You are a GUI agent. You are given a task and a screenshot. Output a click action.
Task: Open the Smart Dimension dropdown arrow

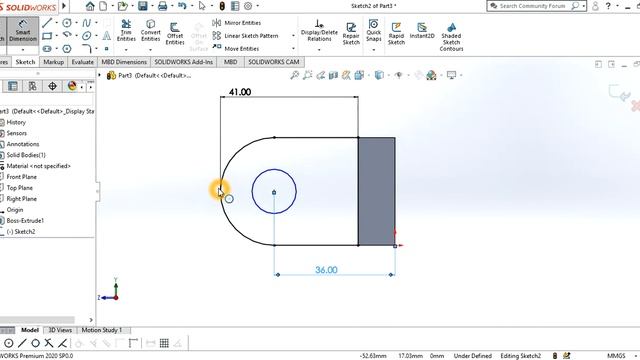[x=23, y=50]
